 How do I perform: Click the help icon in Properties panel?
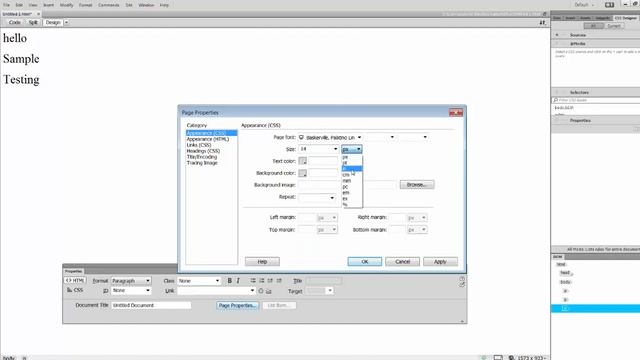pos(462,279)
